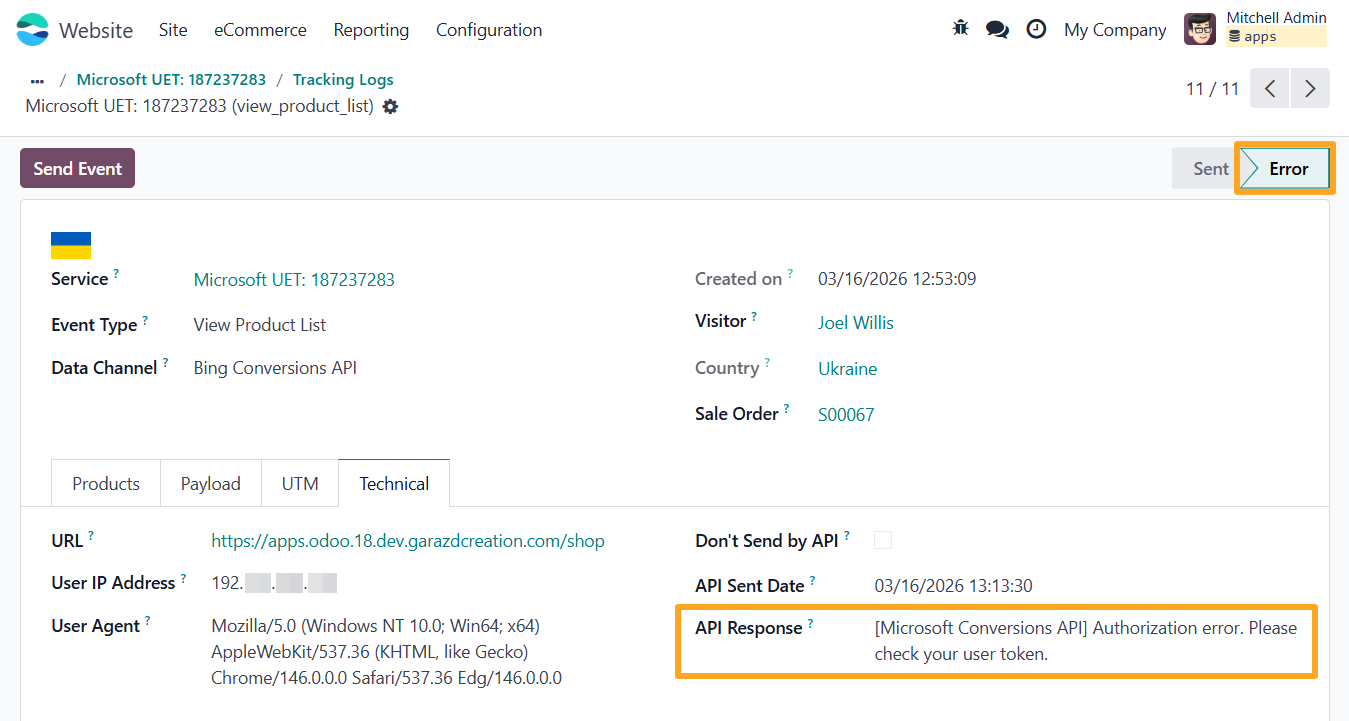The width and height of the screenshot is (1349, 721).
Task: Toggle the Don't Send by API checkbox
Action: pyautogui.click(x=883, y=540)
